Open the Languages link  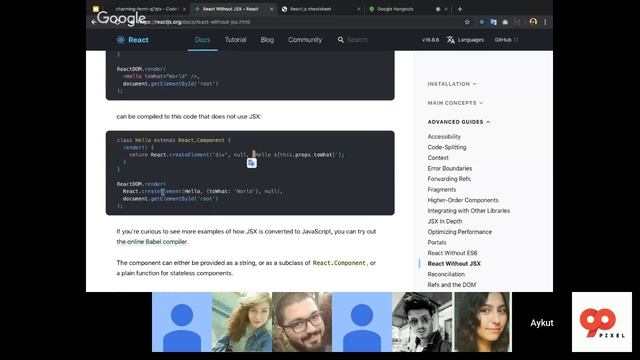click(x=471, y=40)
